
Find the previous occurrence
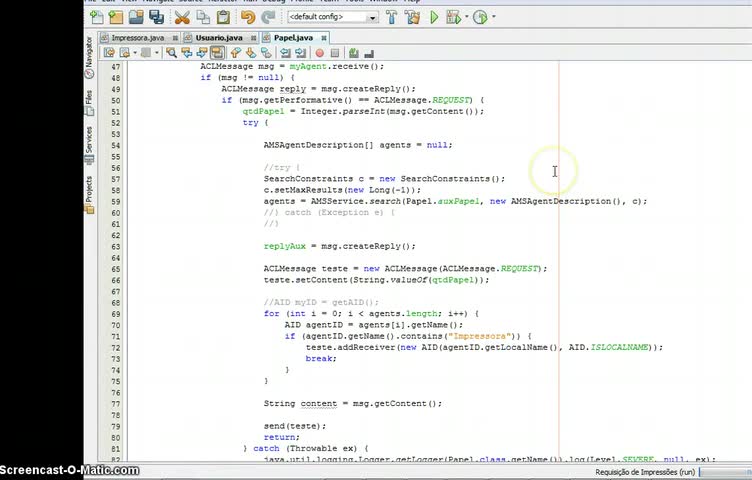click(x=187, y=53)
